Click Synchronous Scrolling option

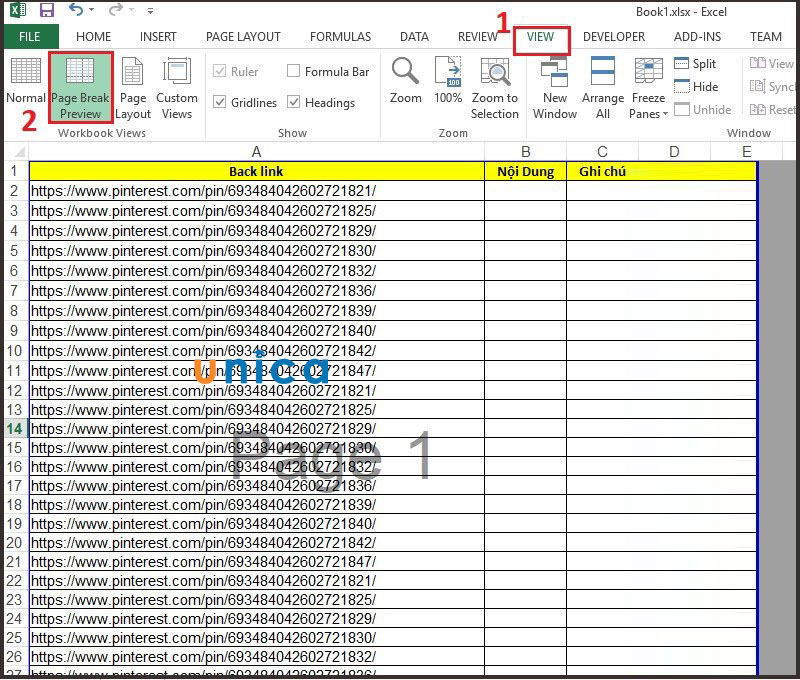(x=771, y=87)
